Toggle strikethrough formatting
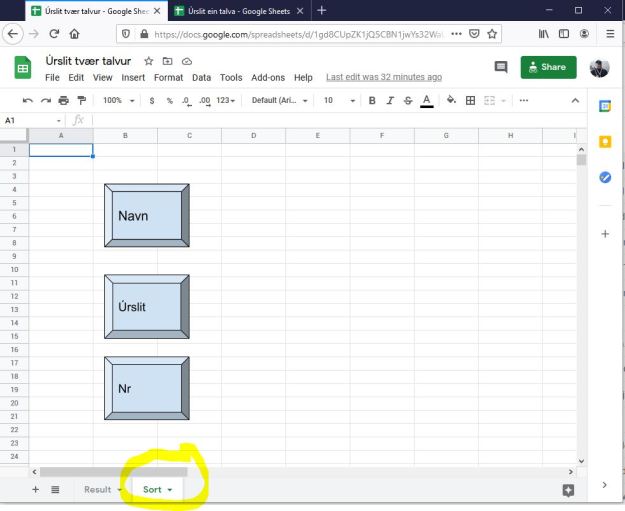This screenshot has height=511, width=625. (x=408, y=100)
